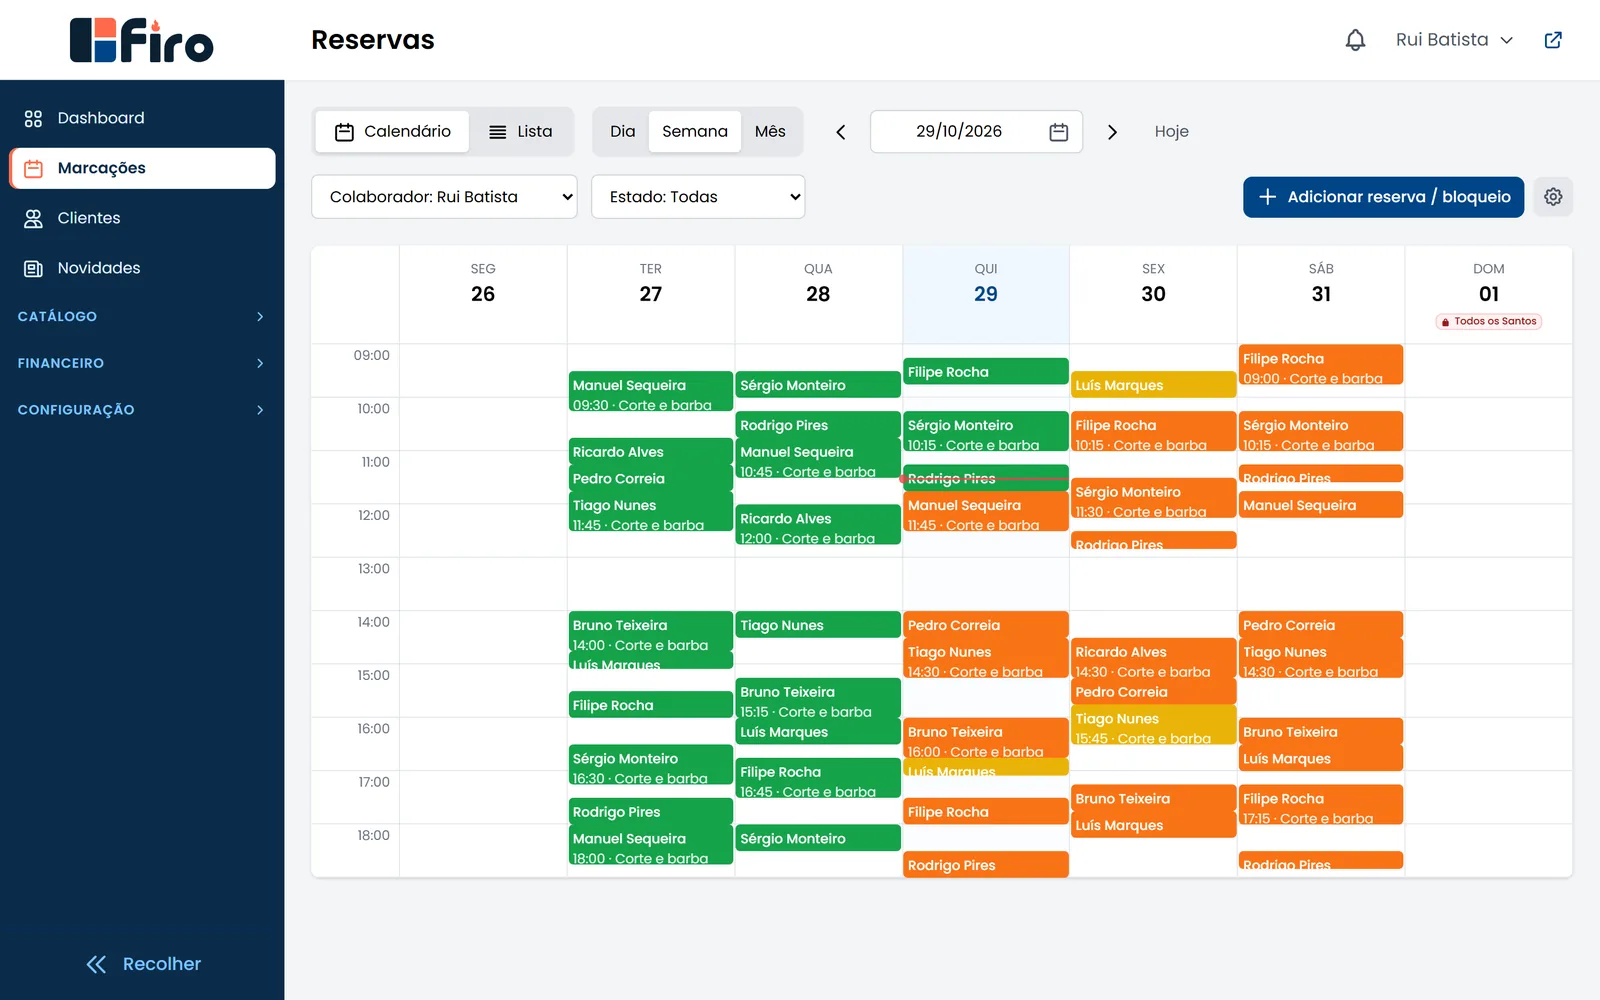Click the Recolher double-chevron icon
Screen dimensions: 1600x1000
click(x=96, y=964)
